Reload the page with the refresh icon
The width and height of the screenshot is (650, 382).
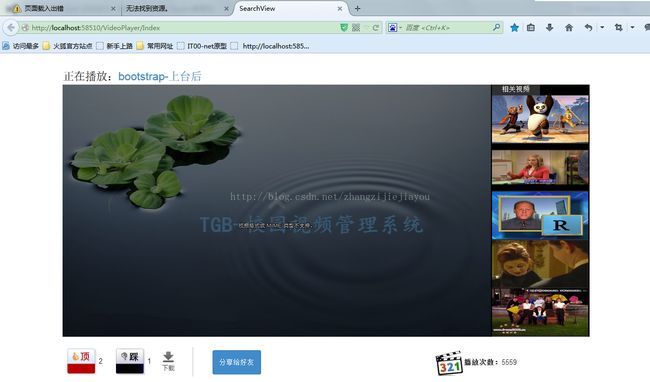376,28
